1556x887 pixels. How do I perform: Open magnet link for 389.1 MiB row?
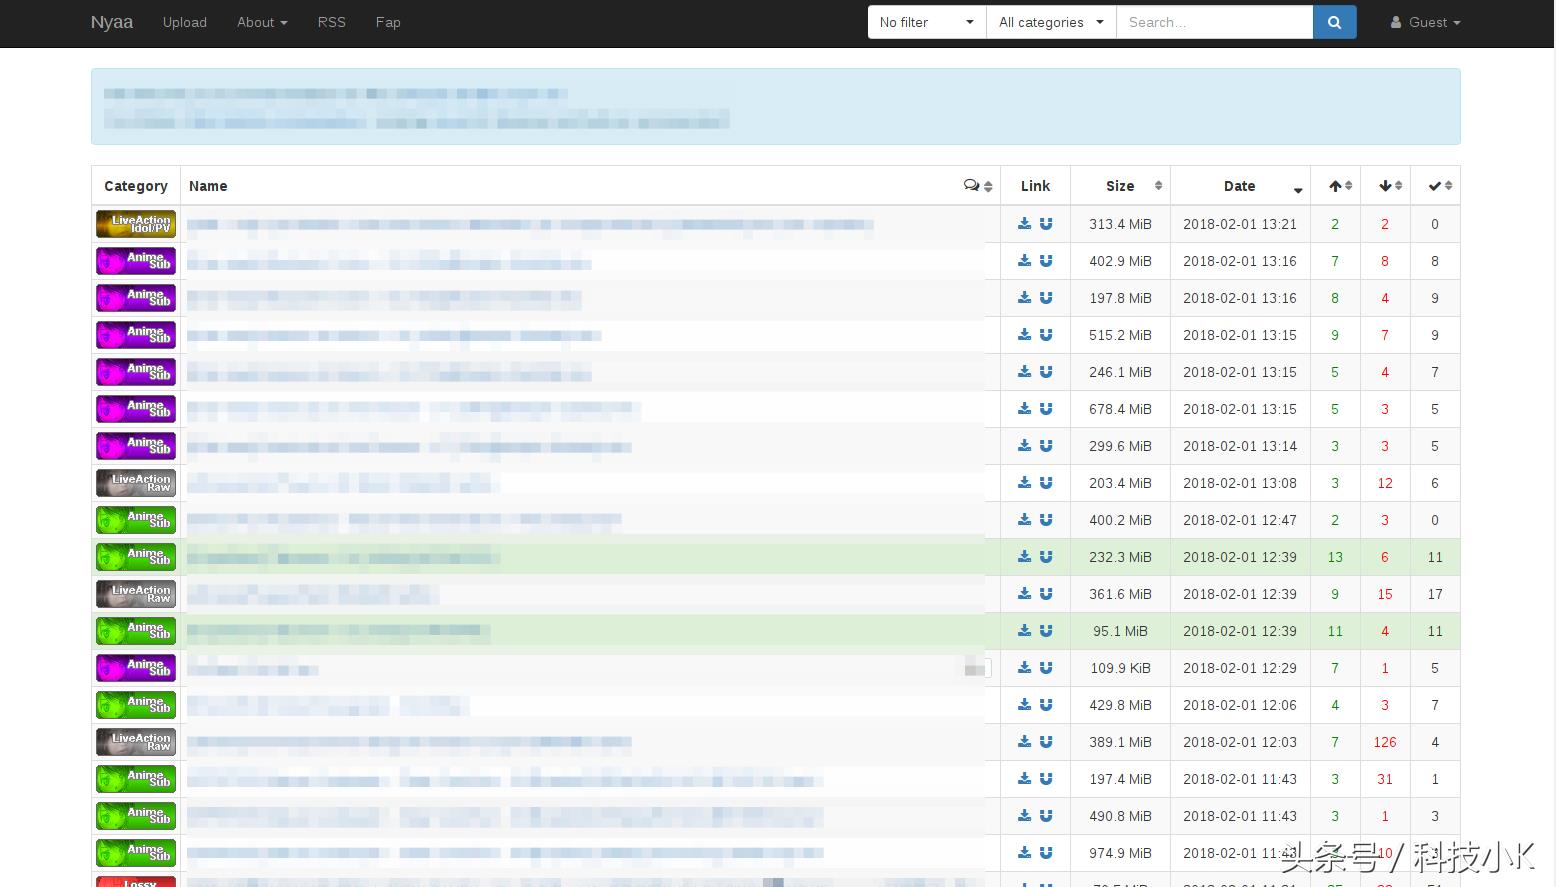[x=1046, y=742]
